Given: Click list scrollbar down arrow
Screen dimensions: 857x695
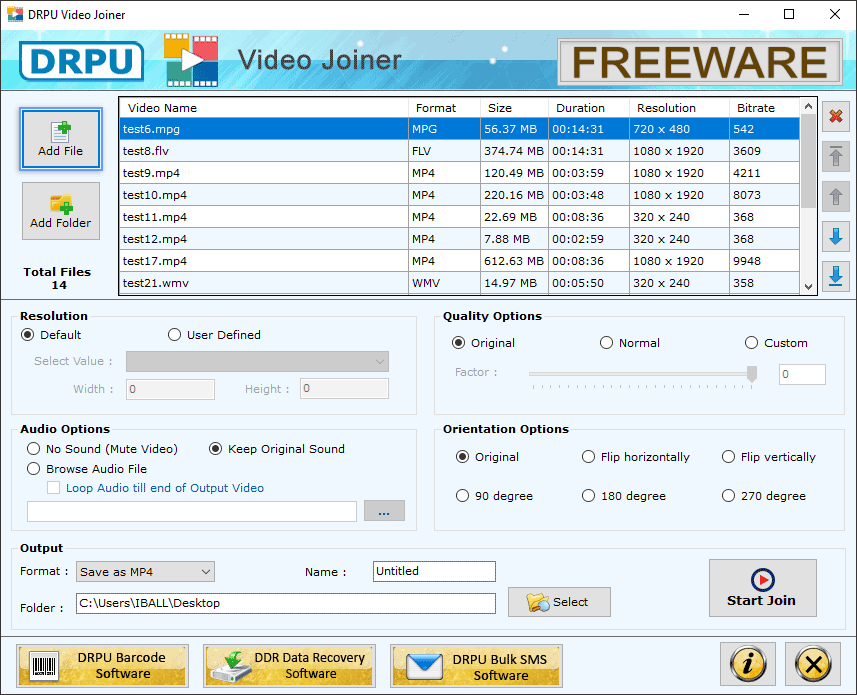Looking at the screenshot, I should (808, 287).
